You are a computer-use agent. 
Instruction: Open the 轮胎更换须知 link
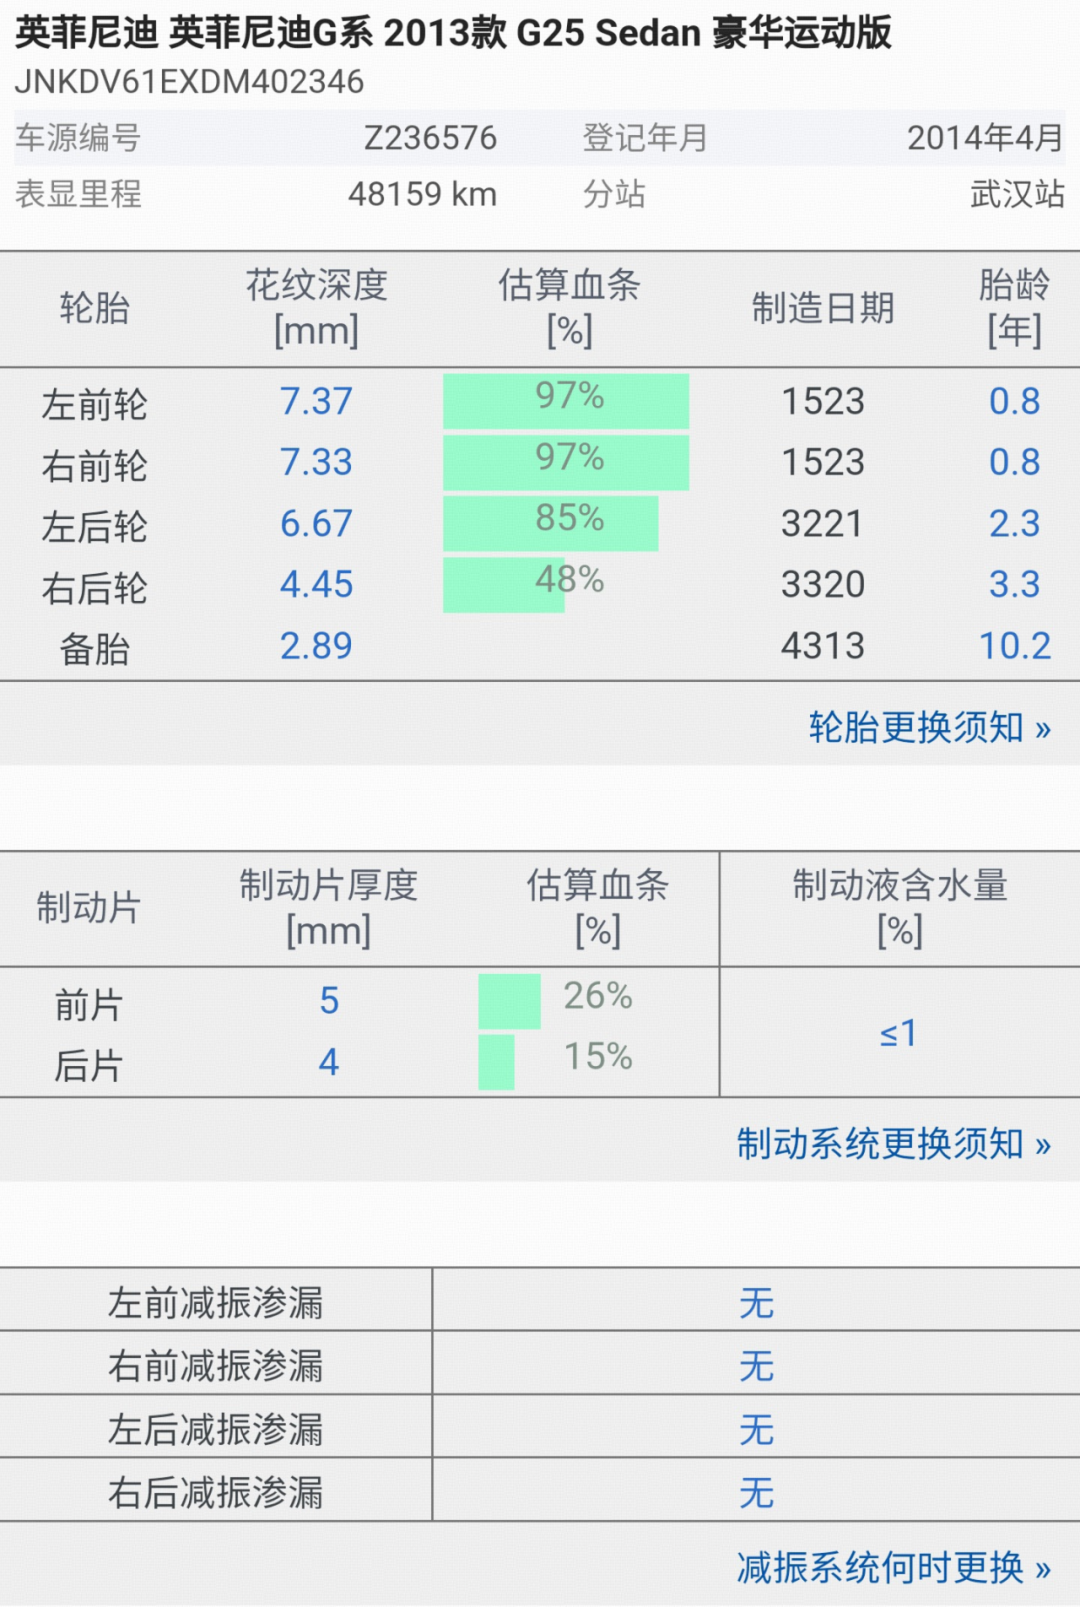[x=929, y=727]
